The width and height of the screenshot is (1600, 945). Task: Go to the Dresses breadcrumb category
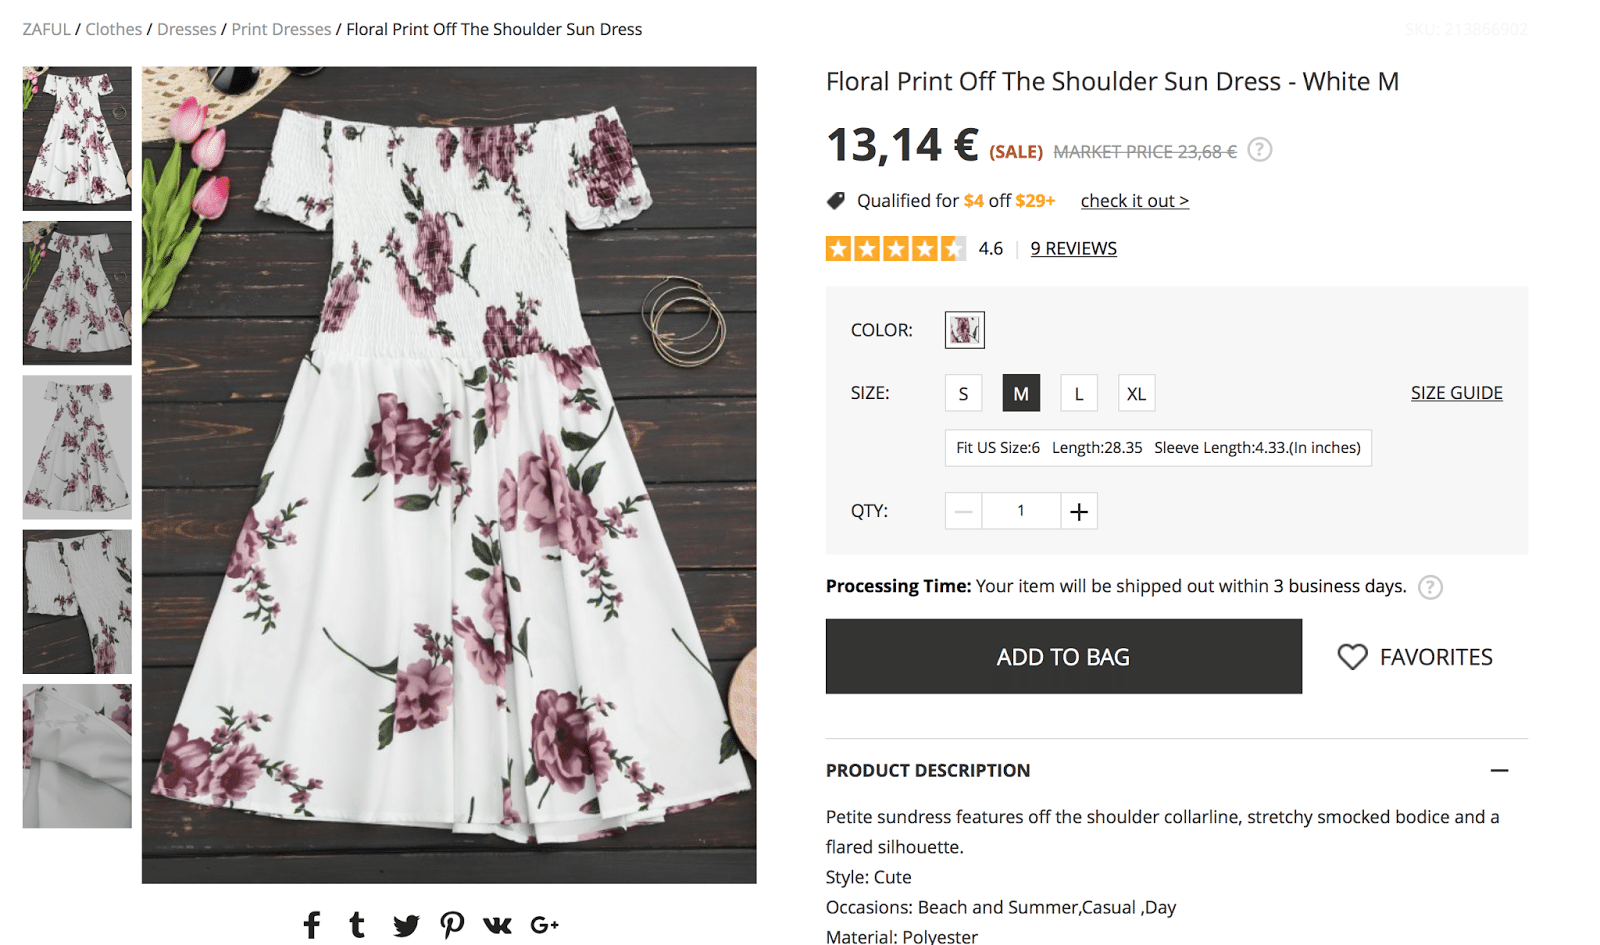click(x=186, y=29)
